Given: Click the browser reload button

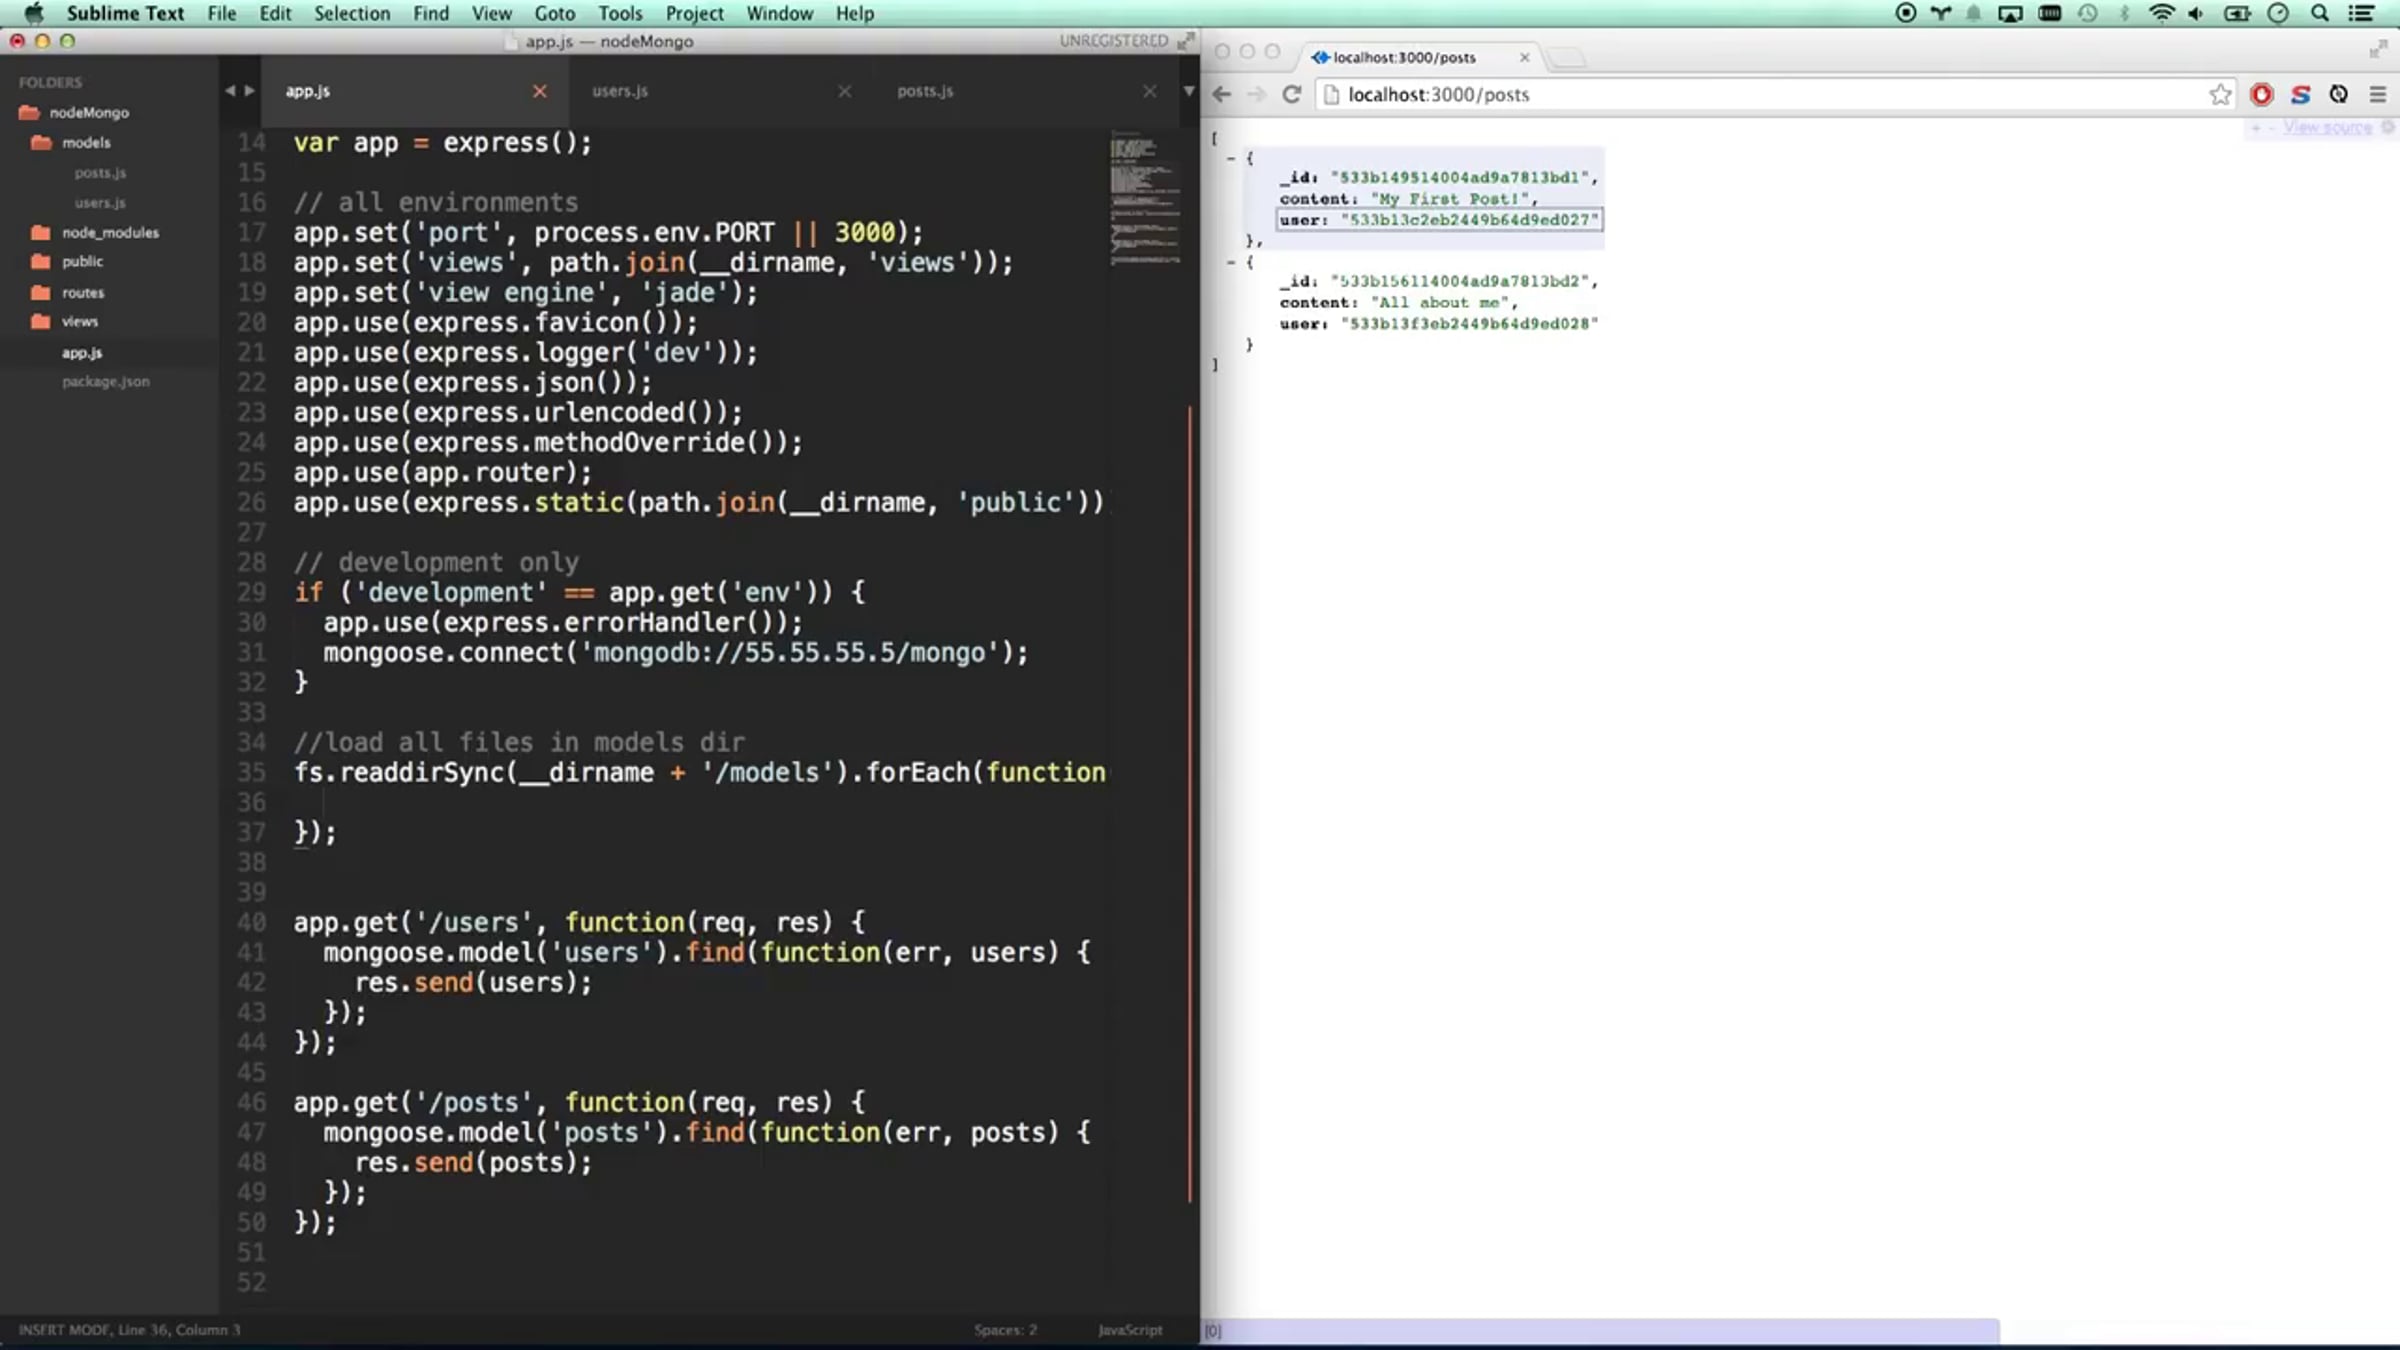Looking at the screenshot, I should click(x=1291, y=94).
